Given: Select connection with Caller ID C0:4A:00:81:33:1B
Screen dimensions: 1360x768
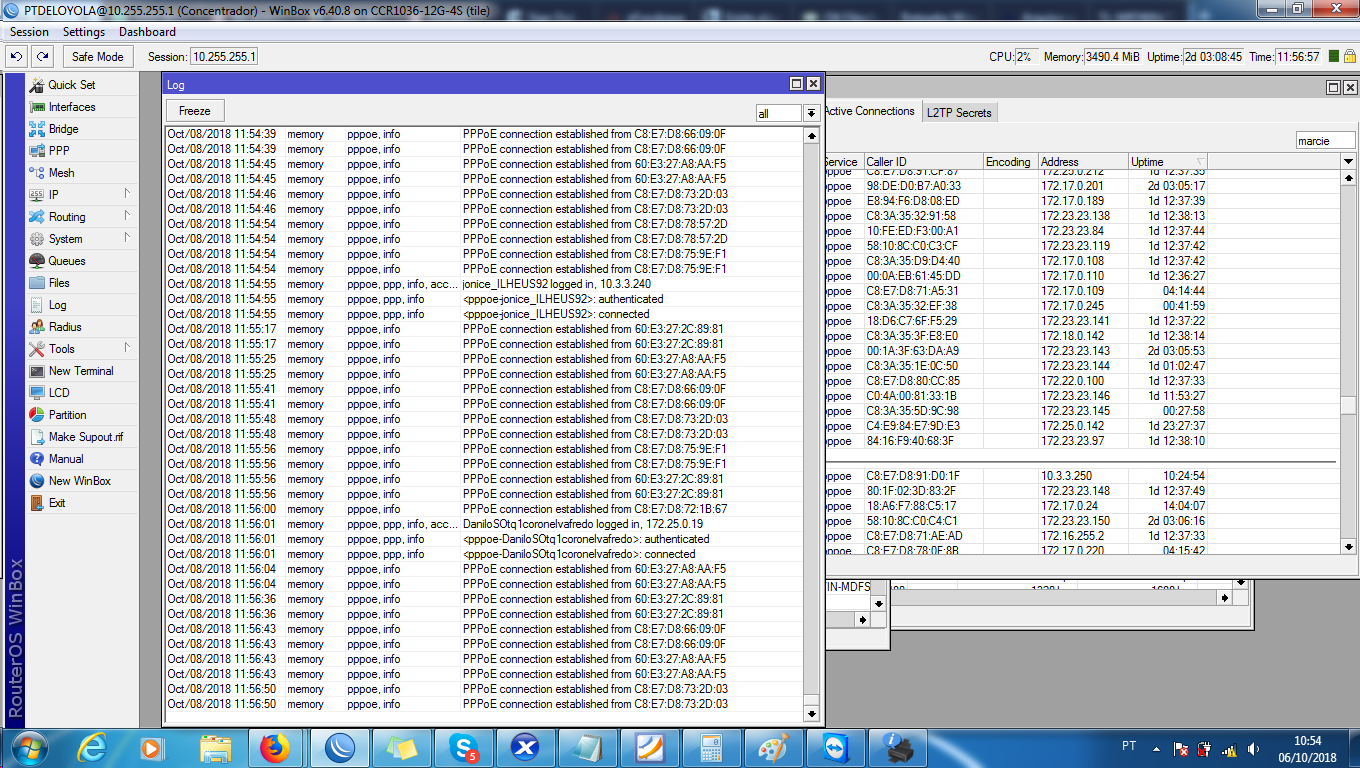Looking at the screenshot, I should 1082,396.
